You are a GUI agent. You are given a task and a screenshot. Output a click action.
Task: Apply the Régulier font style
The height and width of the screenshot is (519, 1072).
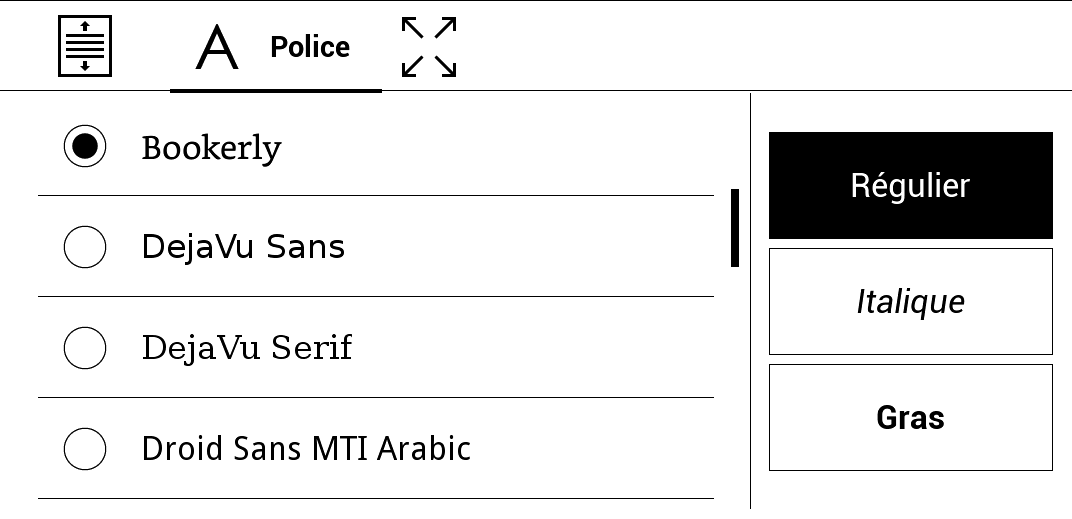pos(910,186)
